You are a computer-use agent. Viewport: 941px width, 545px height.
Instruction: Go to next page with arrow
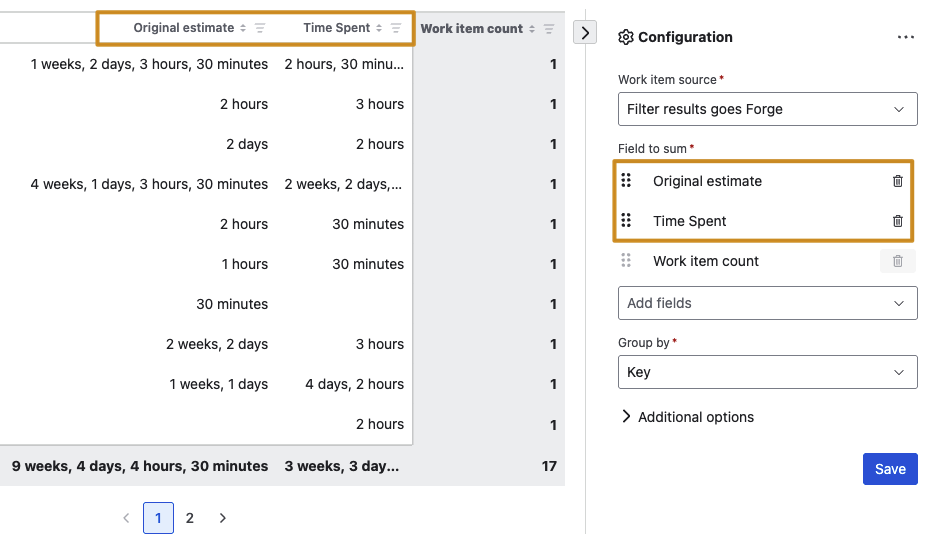223,518
